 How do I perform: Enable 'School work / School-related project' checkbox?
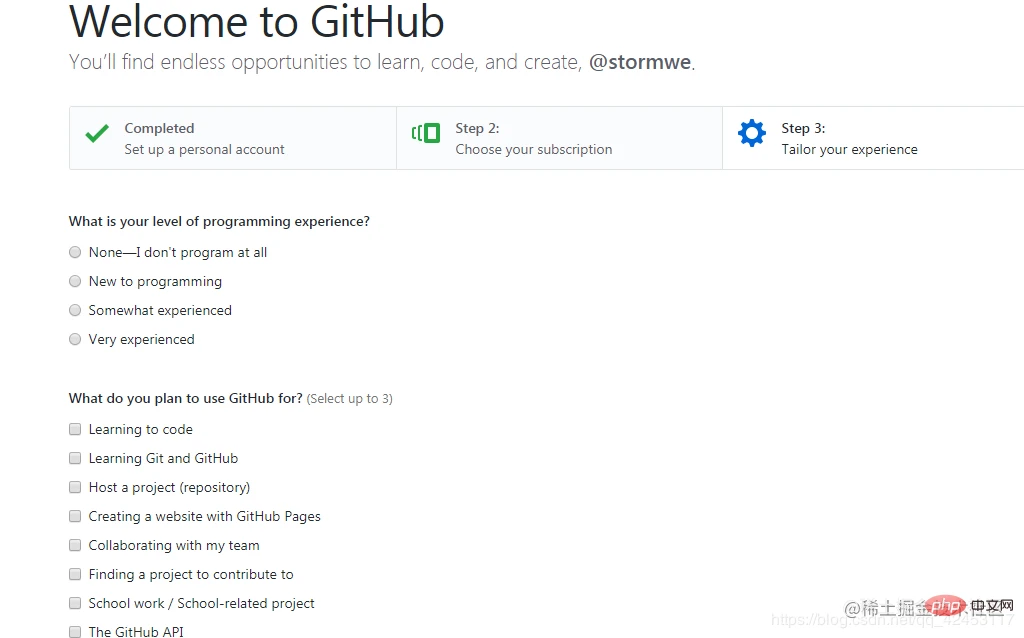point(75,604)
